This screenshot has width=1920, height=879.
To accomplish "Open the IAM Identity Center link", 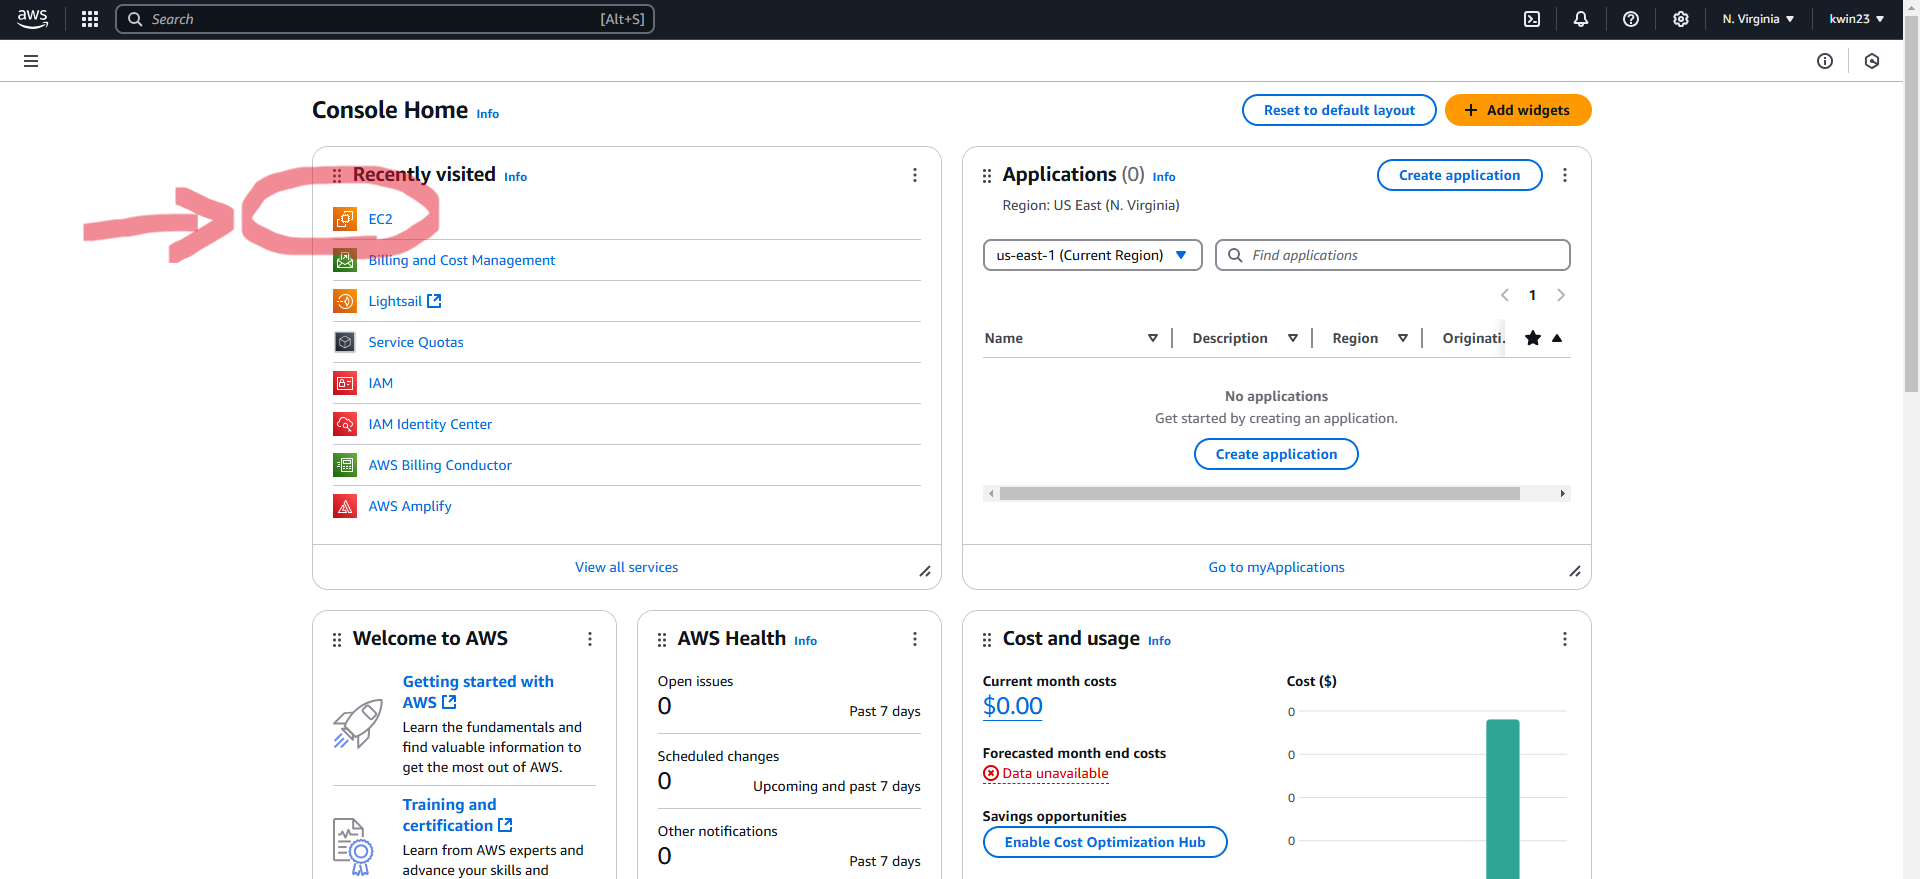I will tap(430, 424).
